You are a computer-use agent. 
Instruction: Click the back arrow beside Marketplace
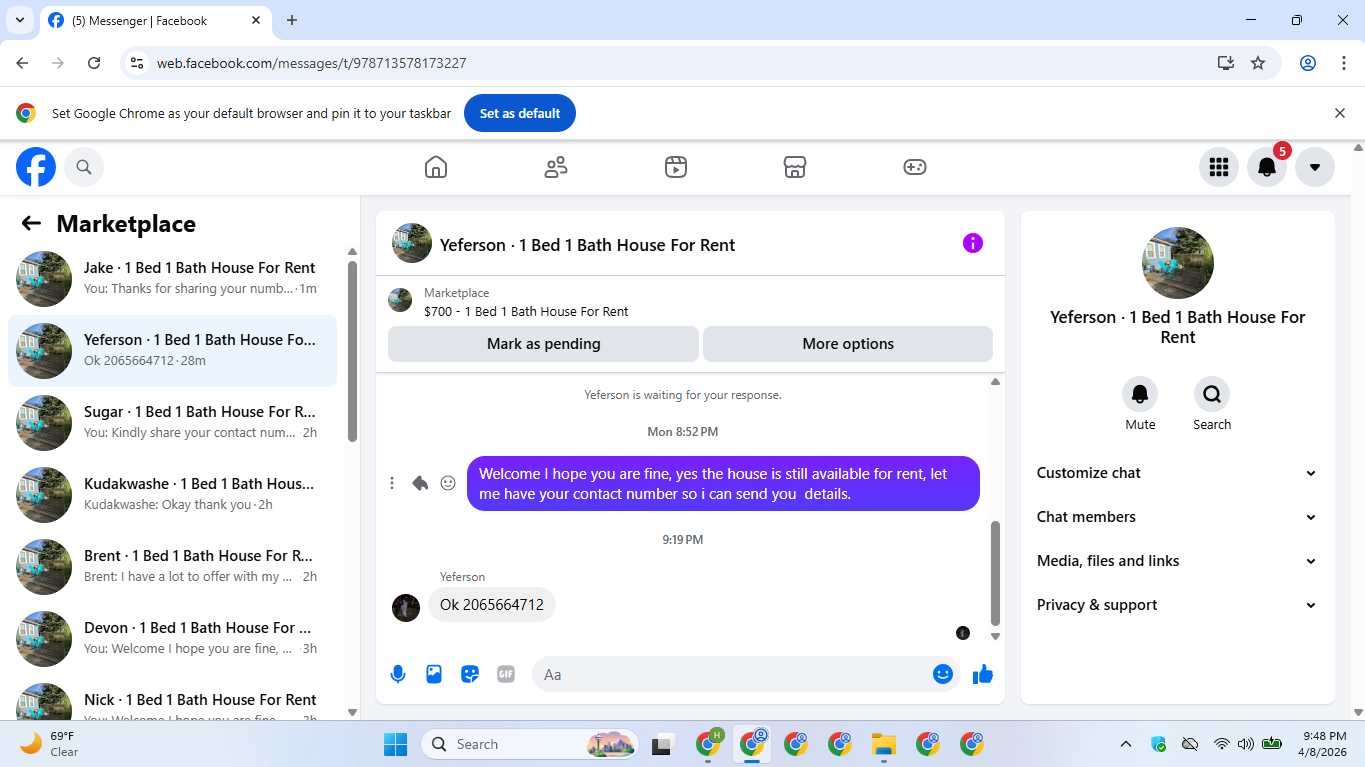click(x=31, y=224)
